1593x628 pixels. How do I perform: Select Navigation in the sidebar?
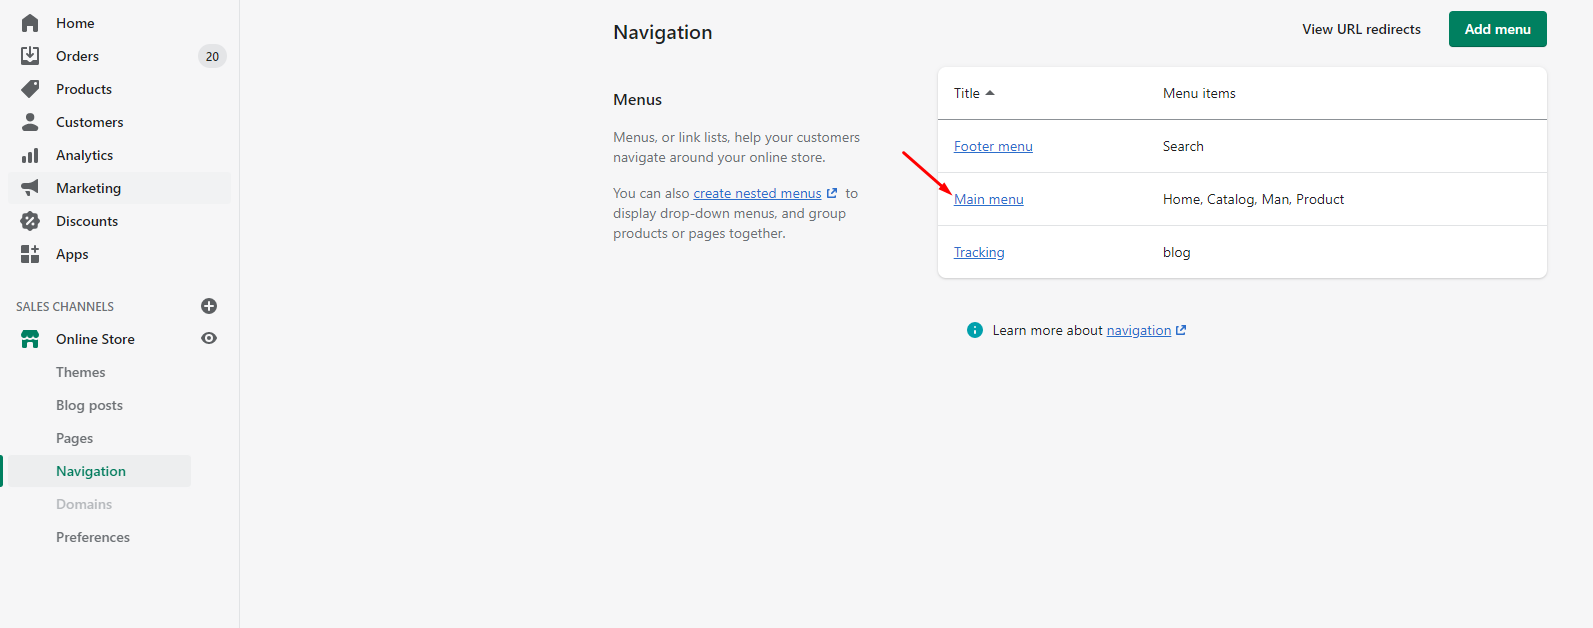[x=91, y=471]
